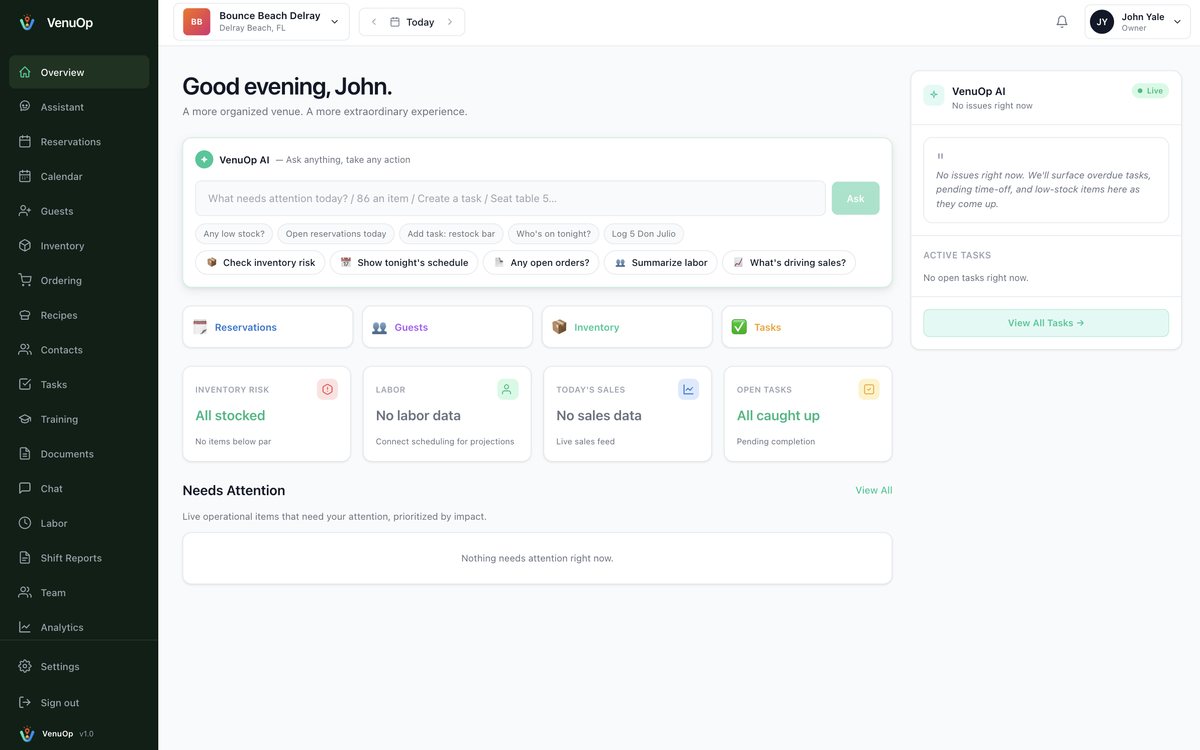Click the Analytics chart icon in sidebar
Viewport: 1200px width, 750px height.
[x=25, y=627]
